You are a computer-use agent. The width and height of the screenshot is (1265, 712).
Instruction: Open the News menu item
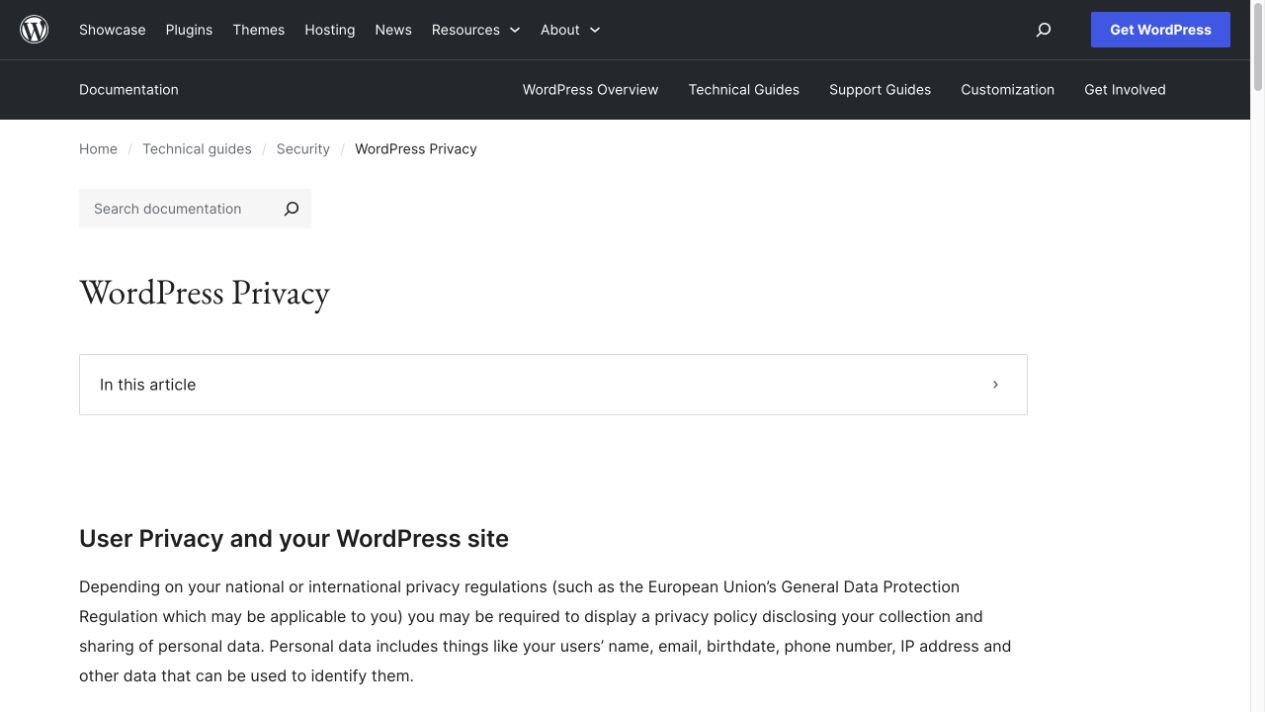[x=393, y=30]
